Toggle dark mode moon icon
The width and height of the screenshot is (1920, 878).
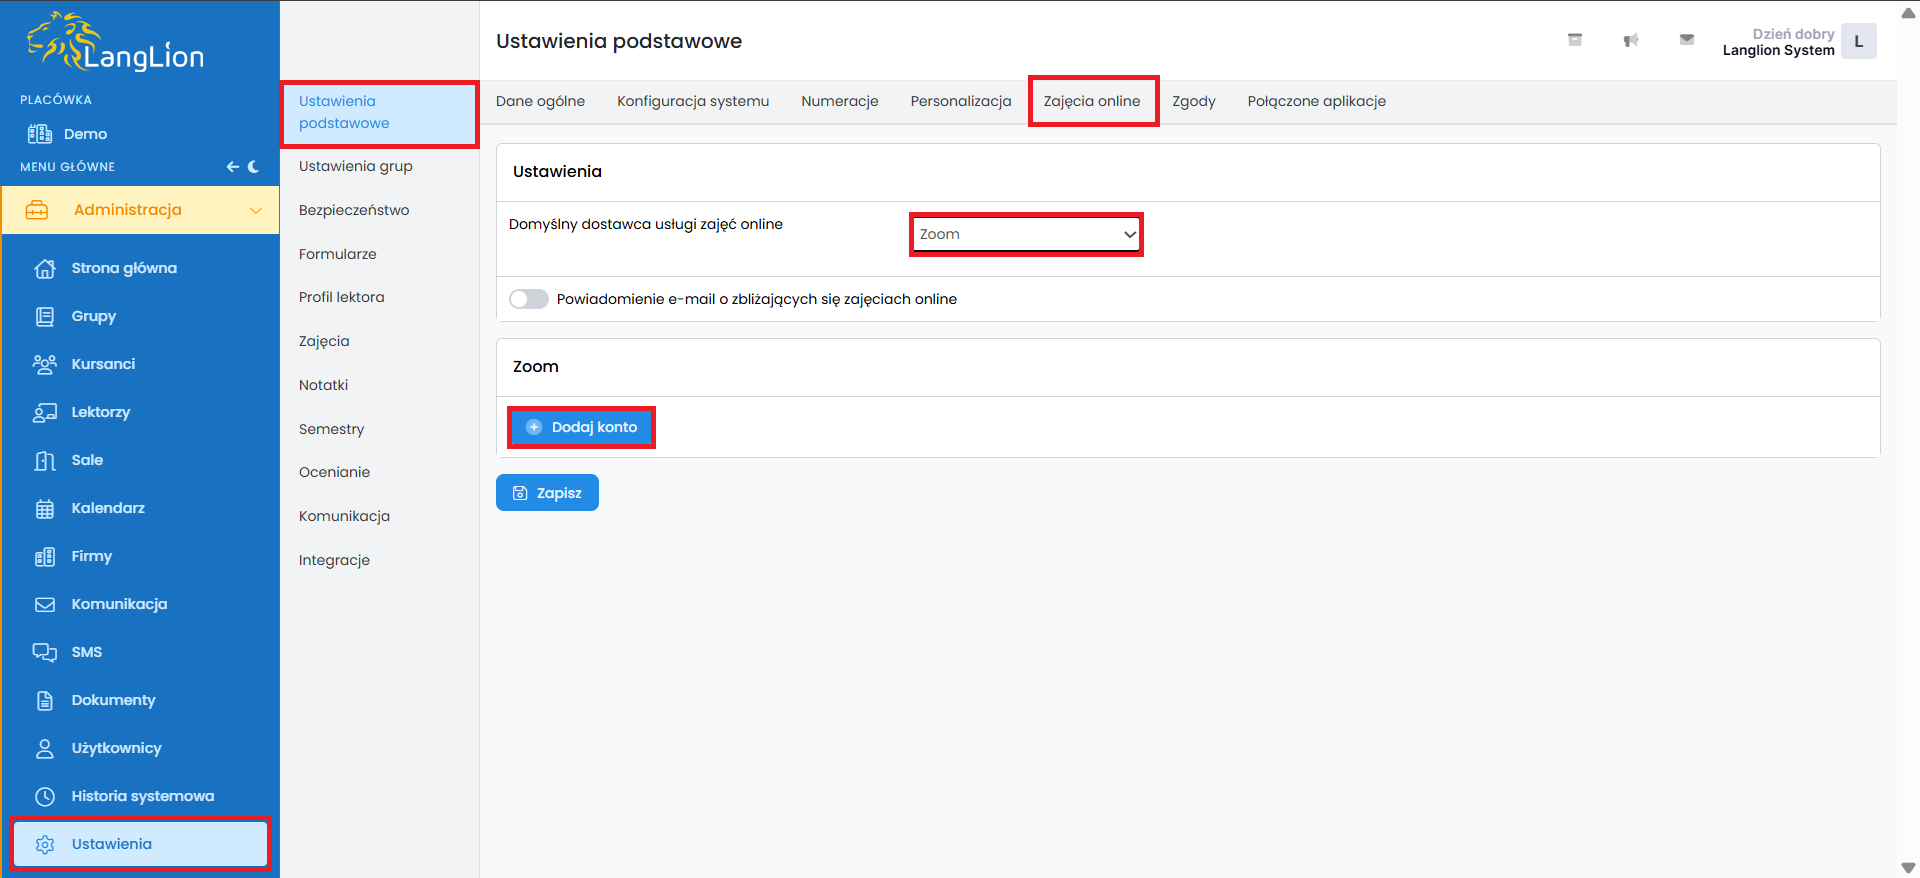pyautogui.click(x=254, y=167)
